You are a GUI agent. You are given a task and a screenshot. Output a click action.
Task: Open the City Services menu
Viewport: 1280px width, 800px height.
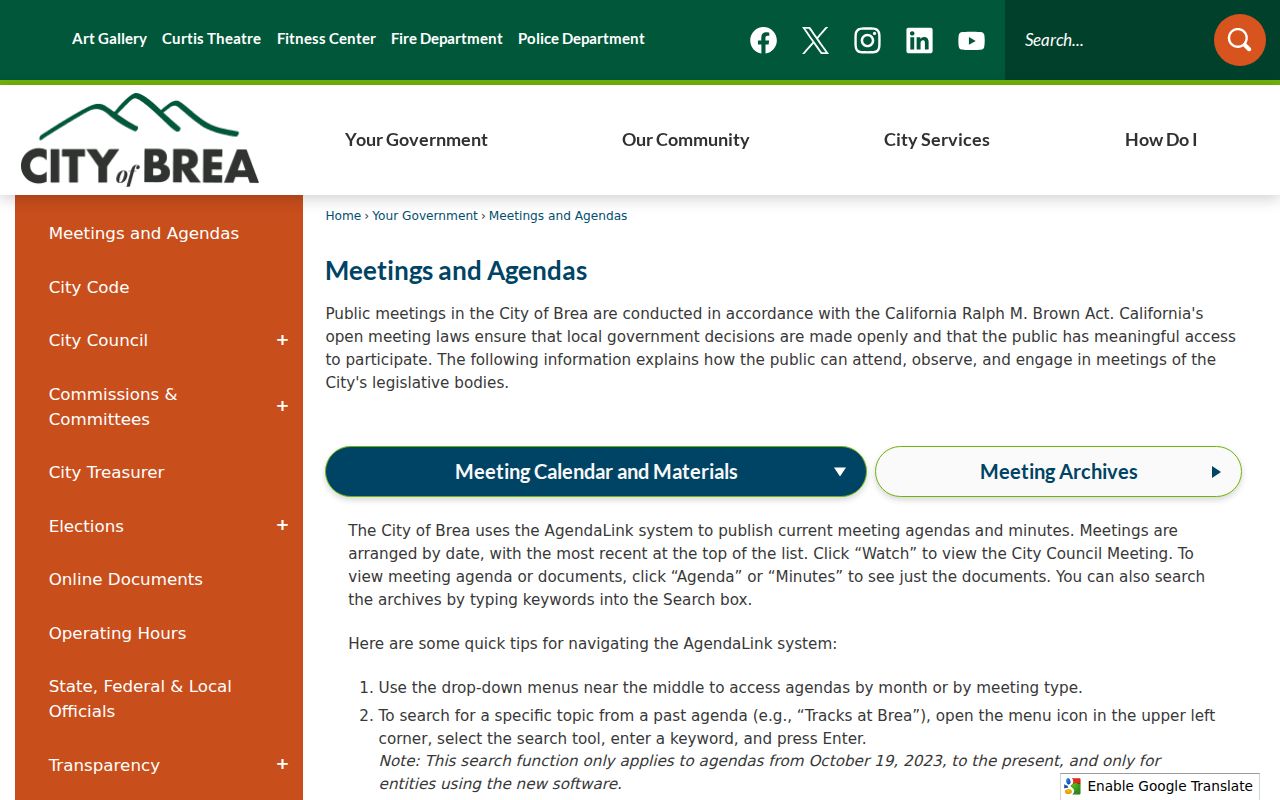pos(937,140)
